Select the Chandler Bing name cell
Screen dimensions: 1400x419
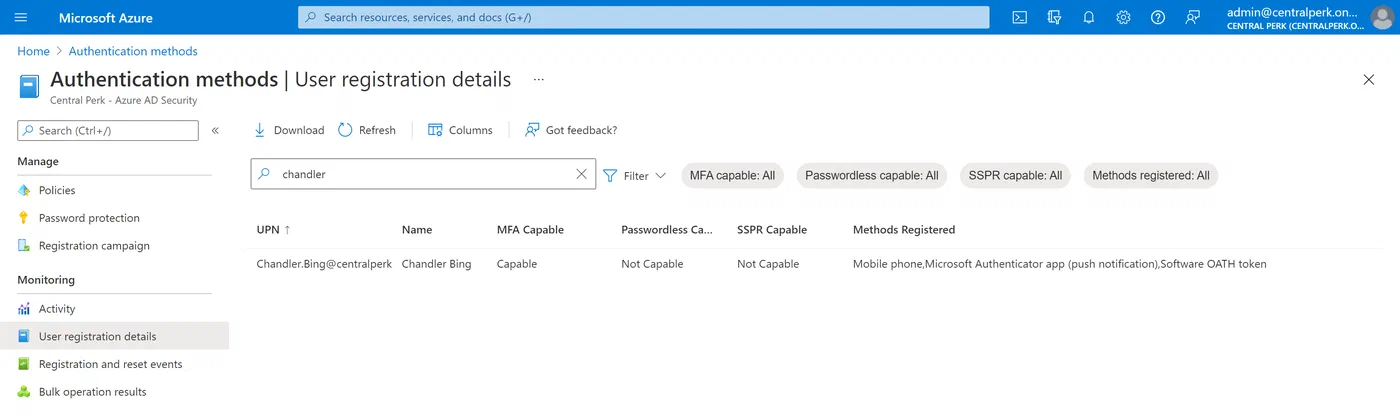tap(436, 264)
